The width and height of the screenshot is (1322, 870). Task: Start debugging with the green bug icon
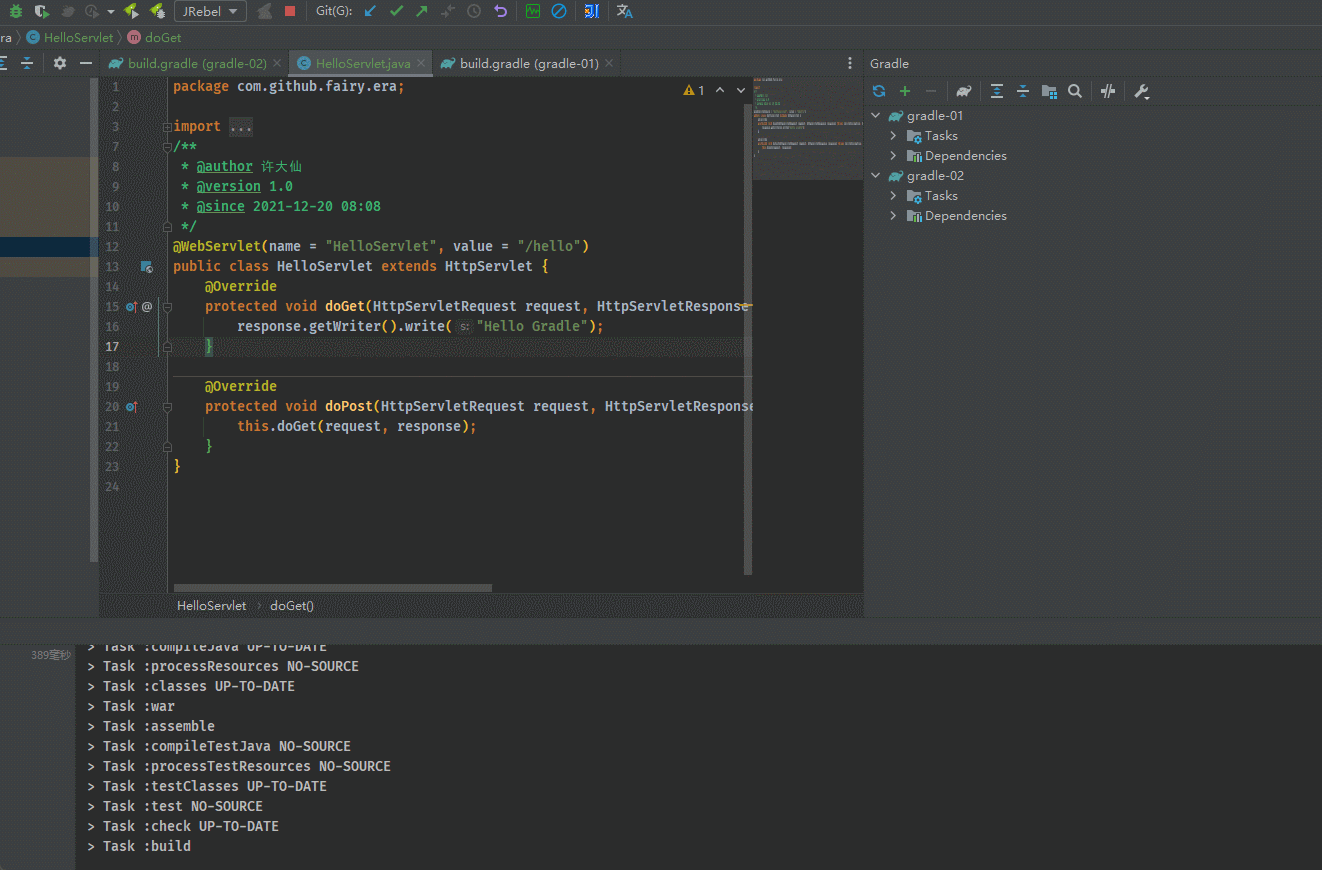pos(15,11)
